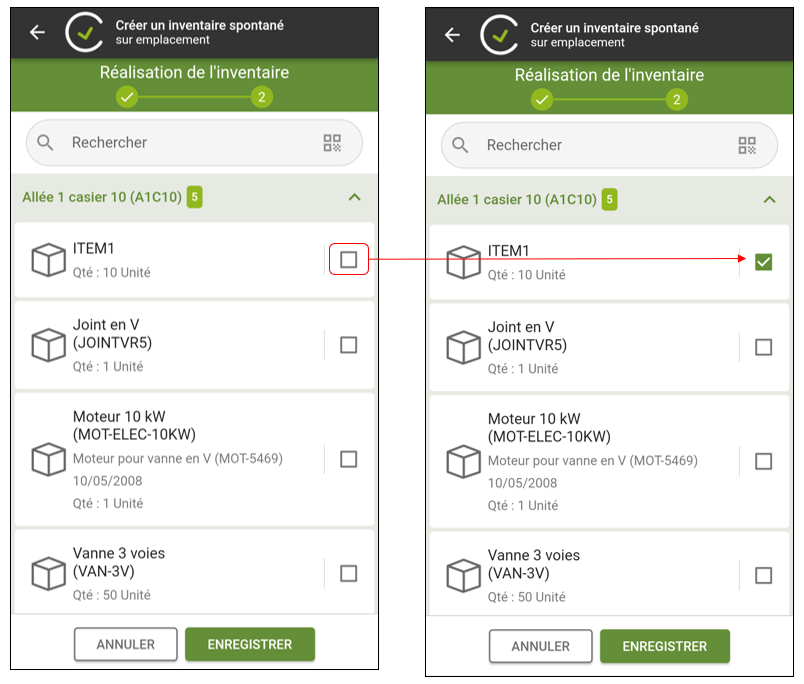Click ITEM1 box icon on left screen
Image resolution: width=804 pixels, height=684 pixels.
pyautogui.click(x=49, y=260)
